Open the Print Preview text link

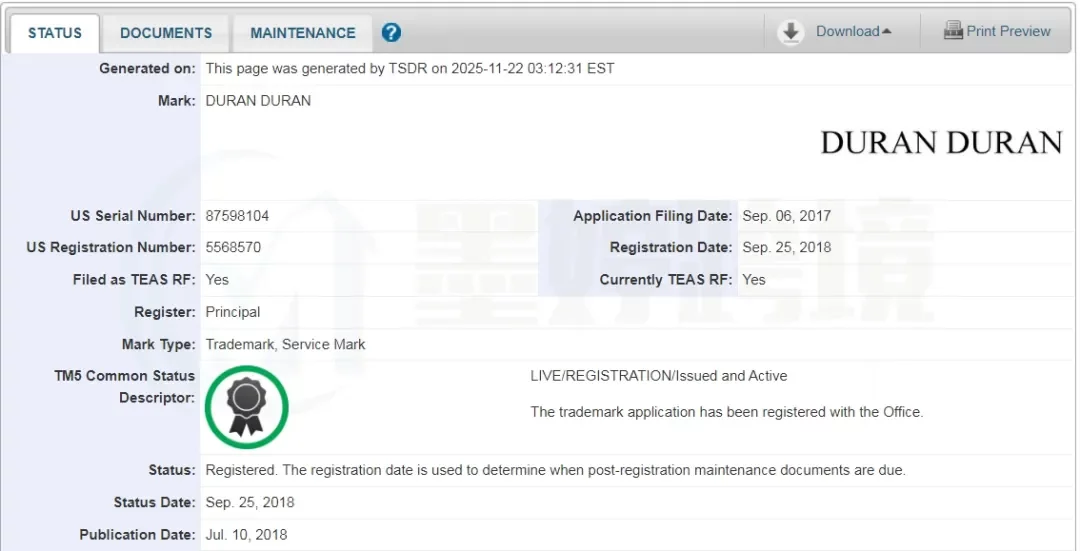point(1008,31)
